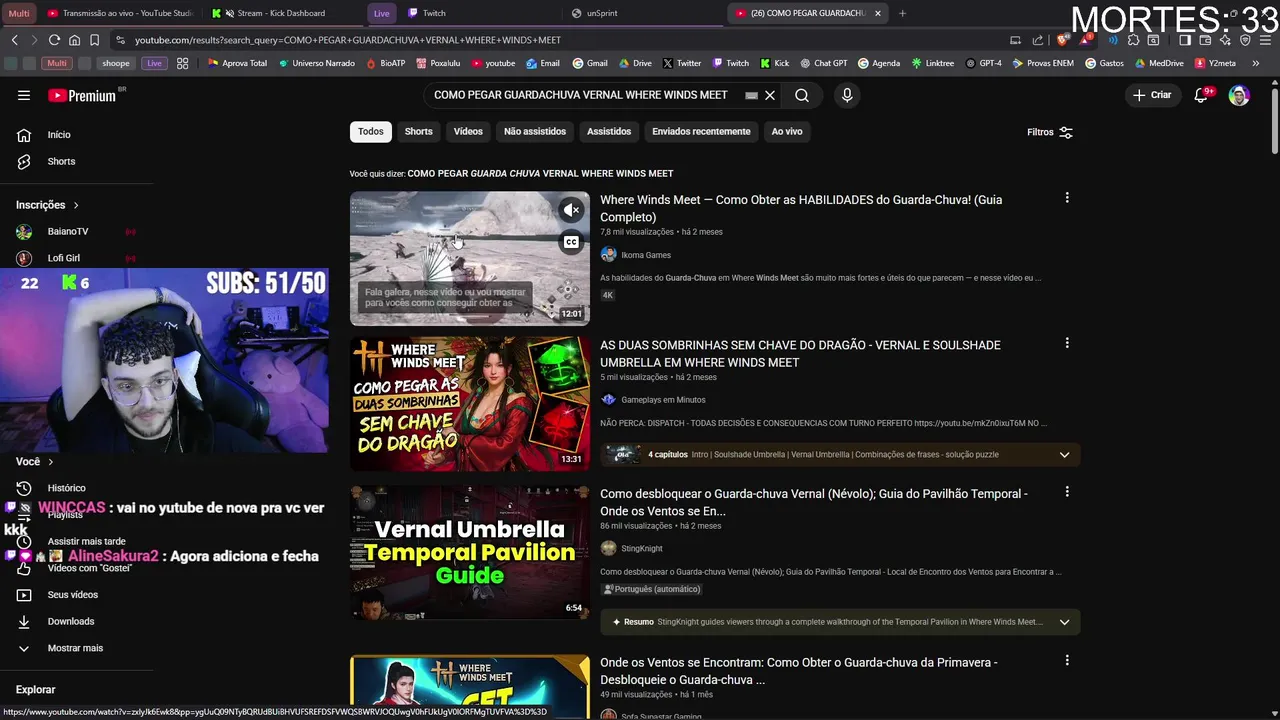Screen dimensions: 1280x720
Task: Select Enviados recentemente chip
Action: [x=701, y=131]
